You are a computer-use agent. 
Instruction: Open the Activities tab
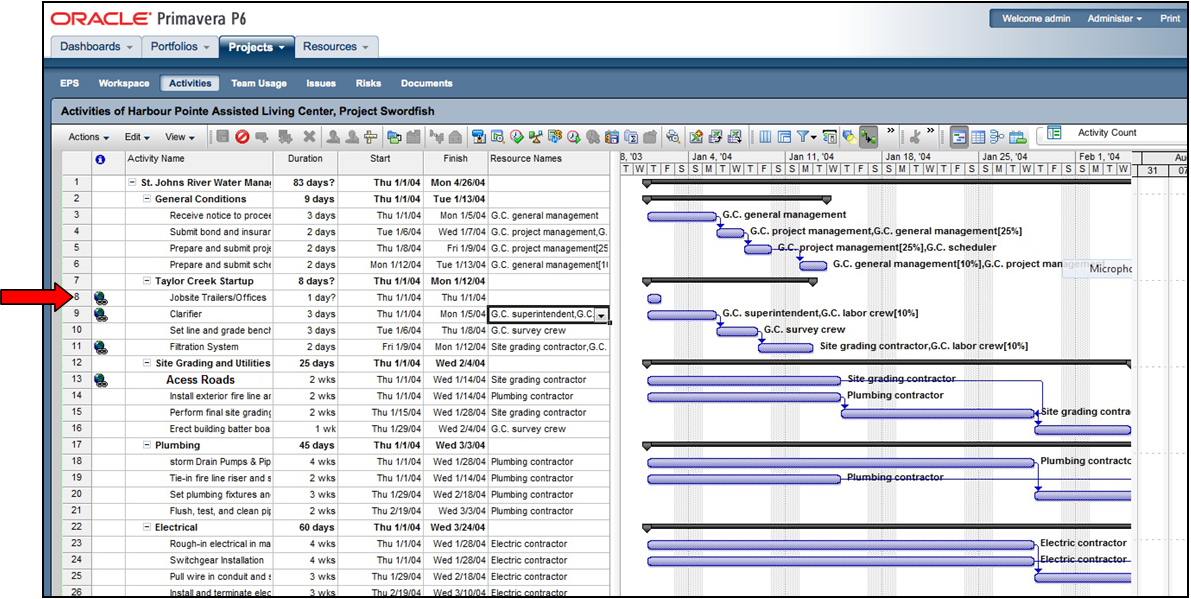(190, 84)
